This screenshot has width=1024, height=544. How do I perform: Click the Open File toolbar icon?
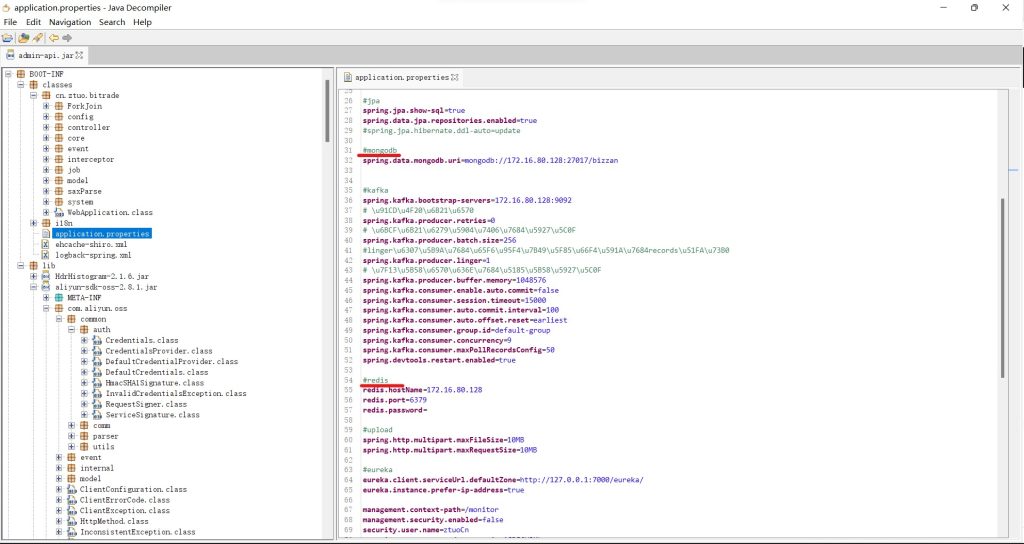click(x=8, y=38)
